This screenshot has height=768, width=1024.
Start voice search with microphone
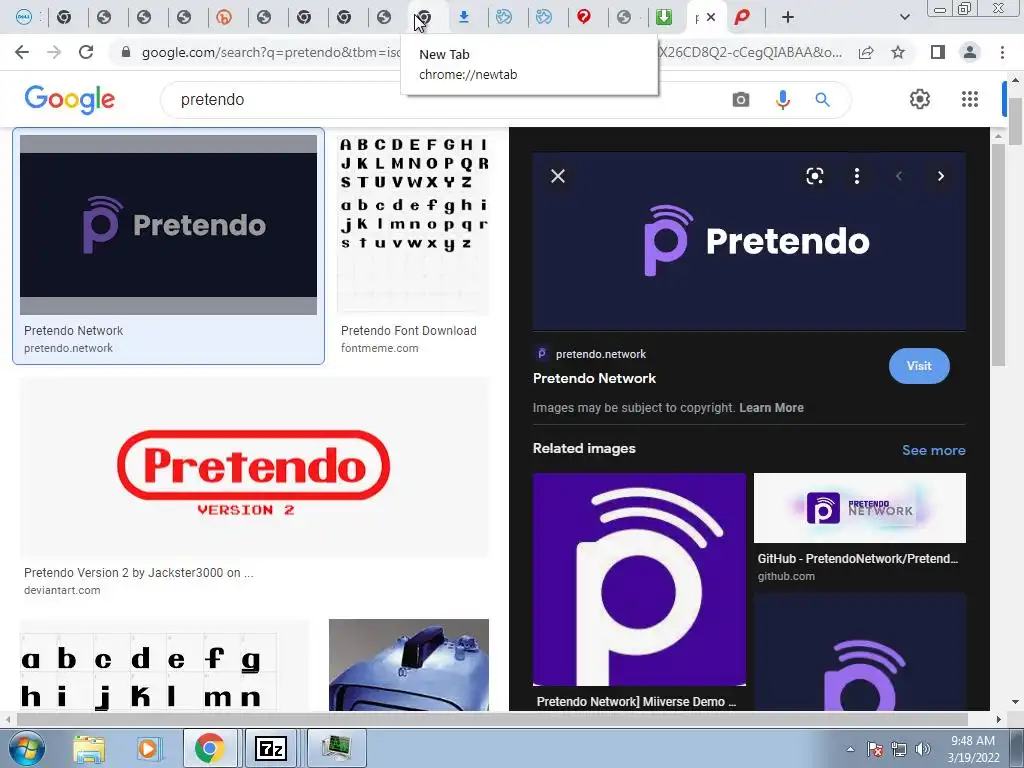pos(782,99)
